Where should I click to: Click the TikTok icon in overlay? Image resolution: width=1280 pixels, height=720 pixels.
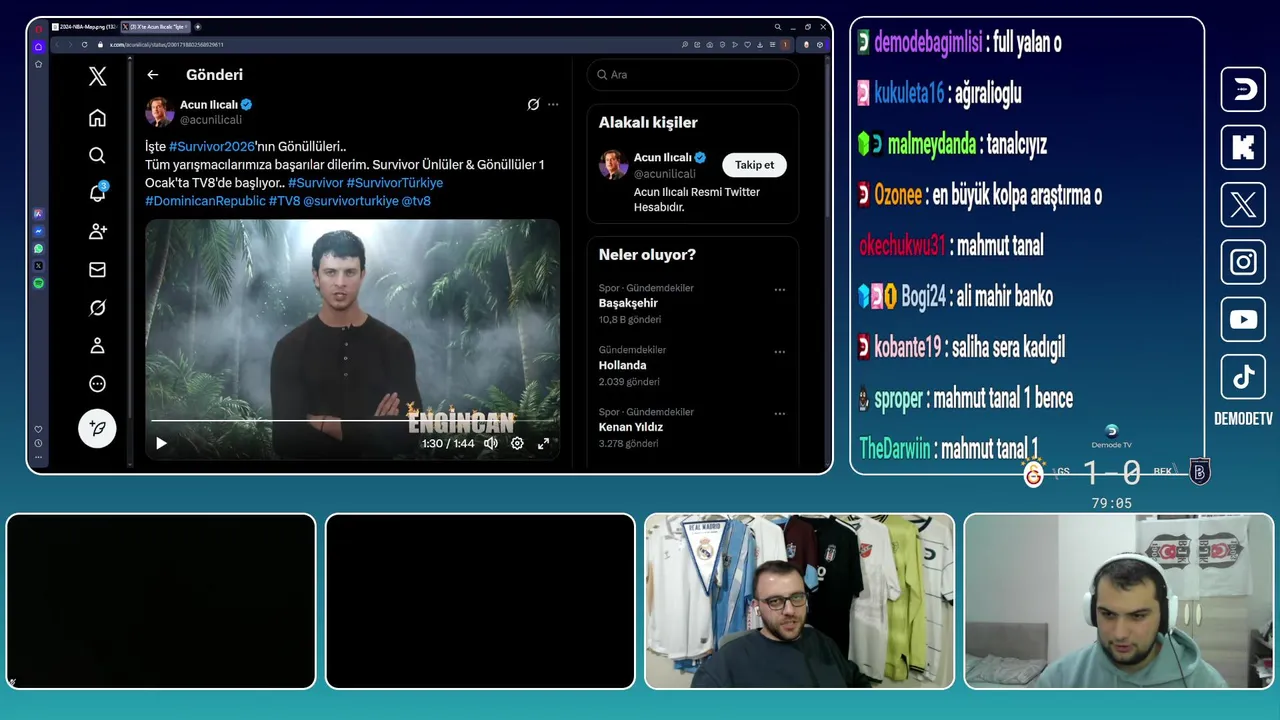[1243, 377]
